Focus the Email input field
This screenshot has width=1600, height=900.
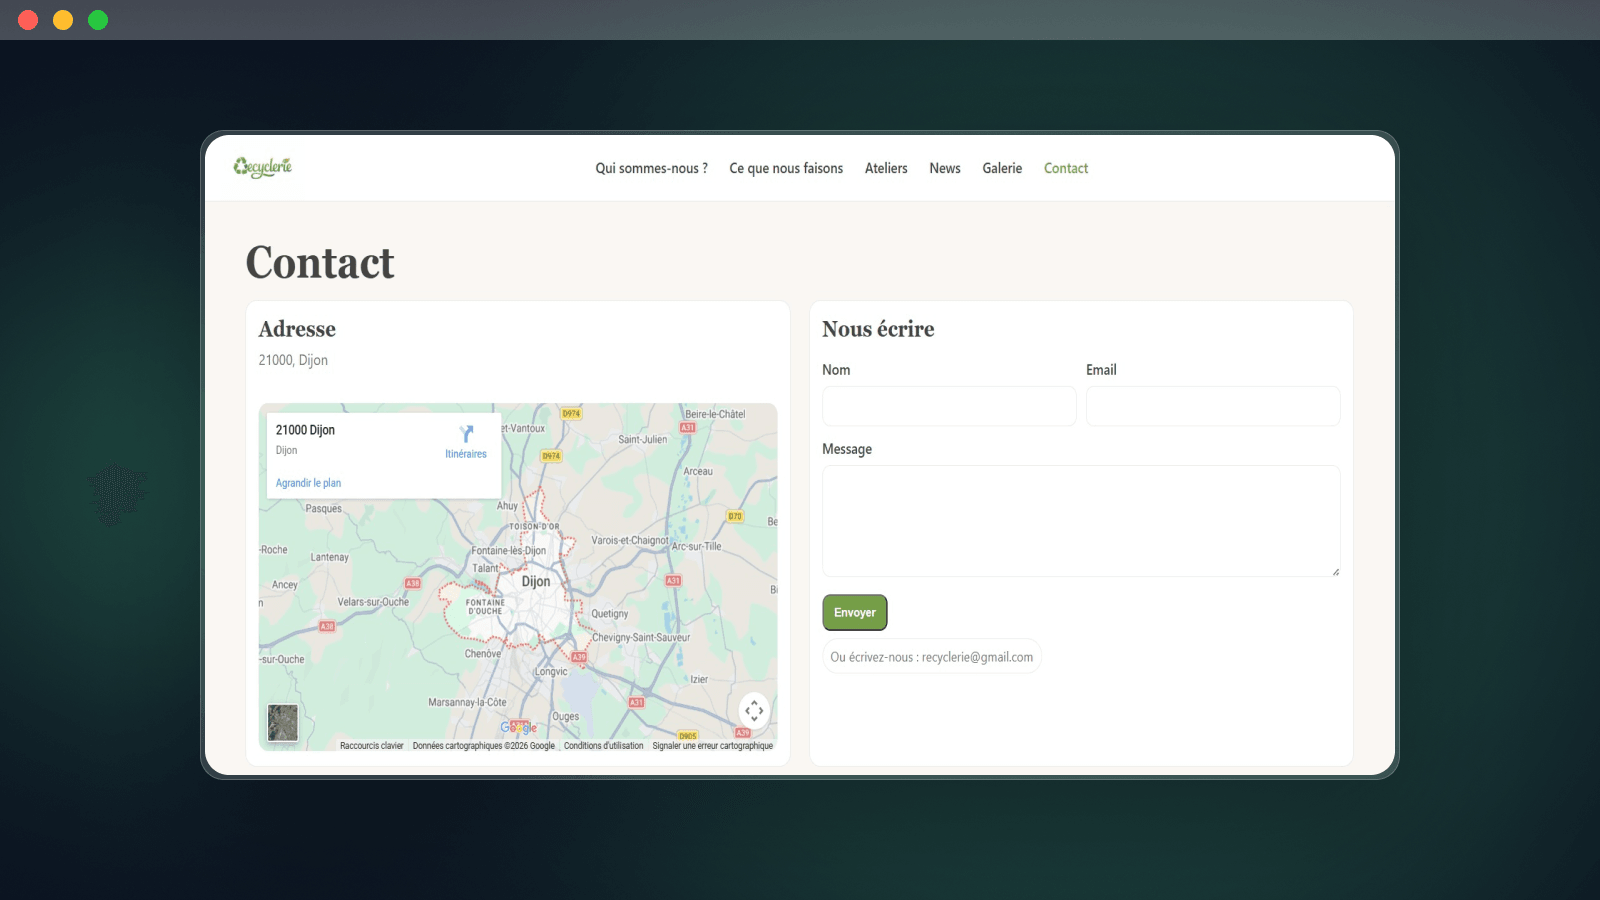(1213, 406)
